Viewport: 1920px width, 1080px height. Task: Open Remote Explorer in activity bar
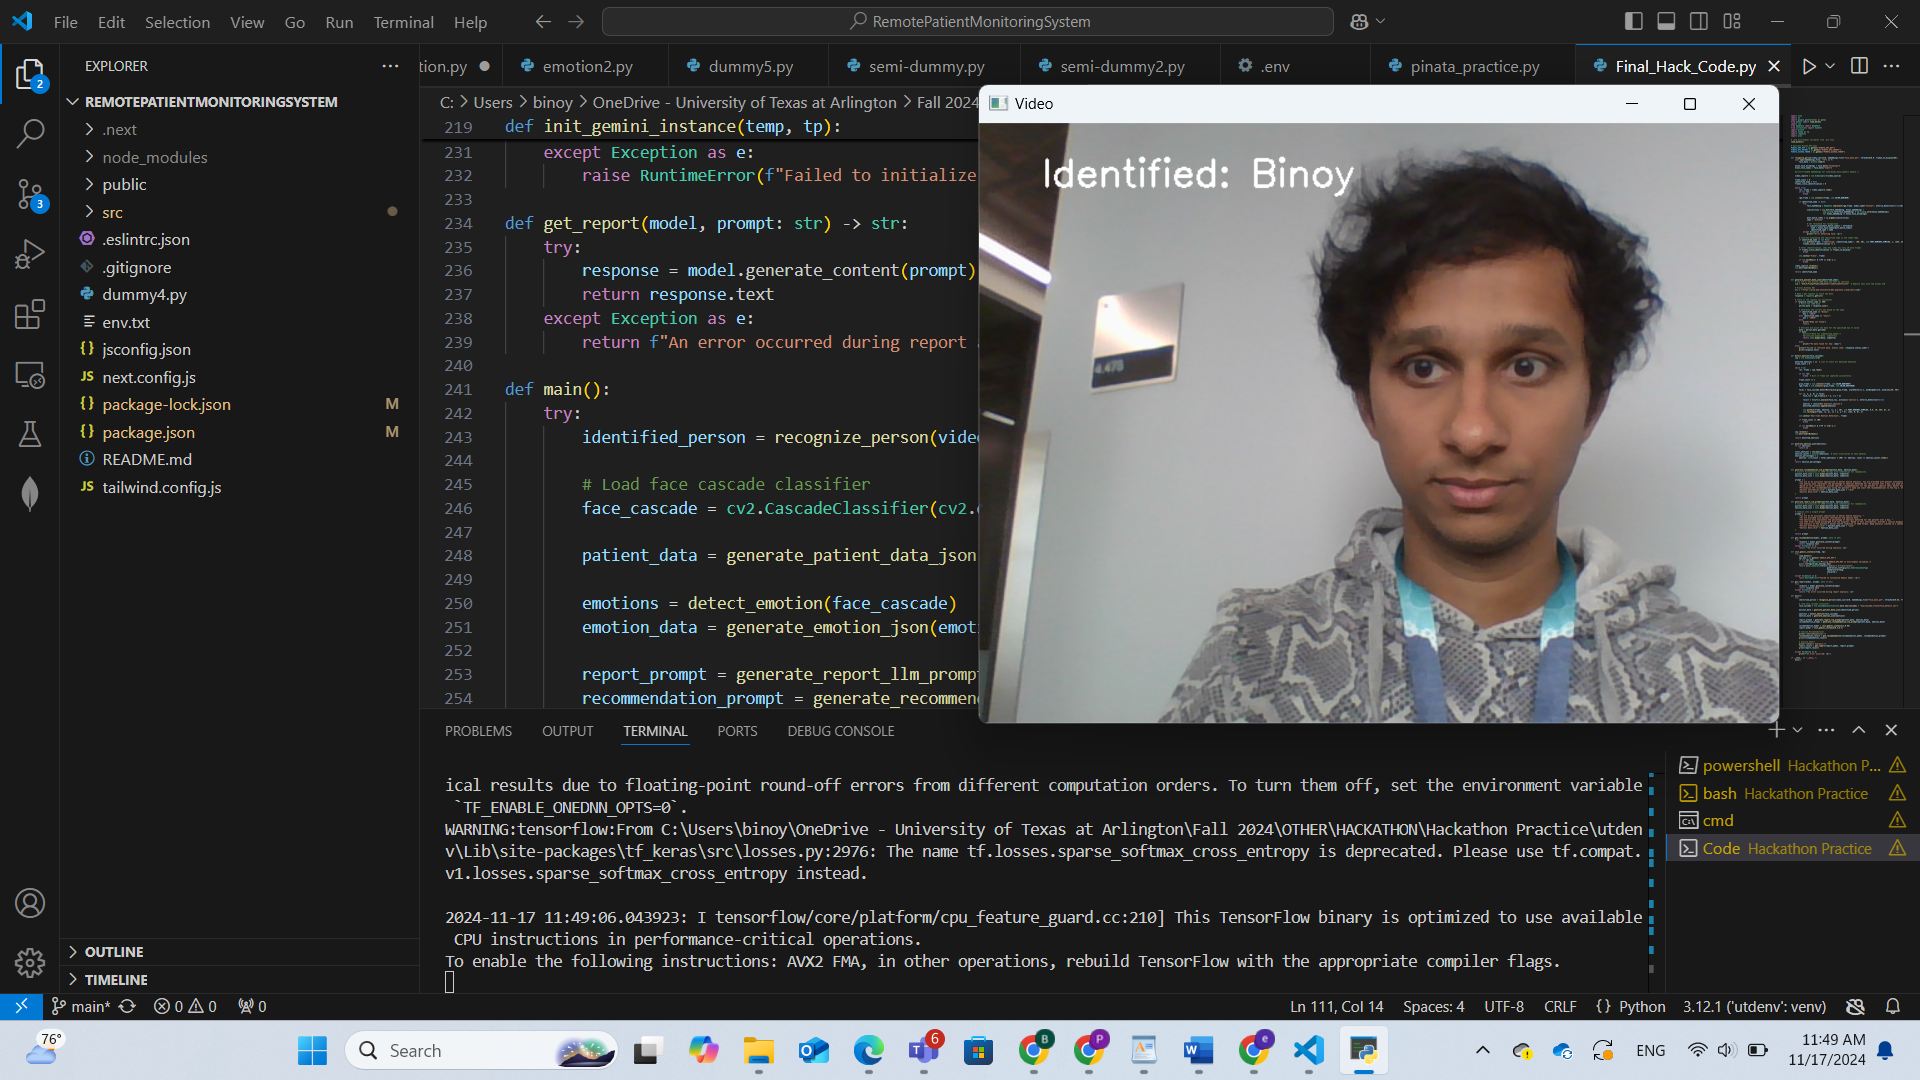click(30, 374)
